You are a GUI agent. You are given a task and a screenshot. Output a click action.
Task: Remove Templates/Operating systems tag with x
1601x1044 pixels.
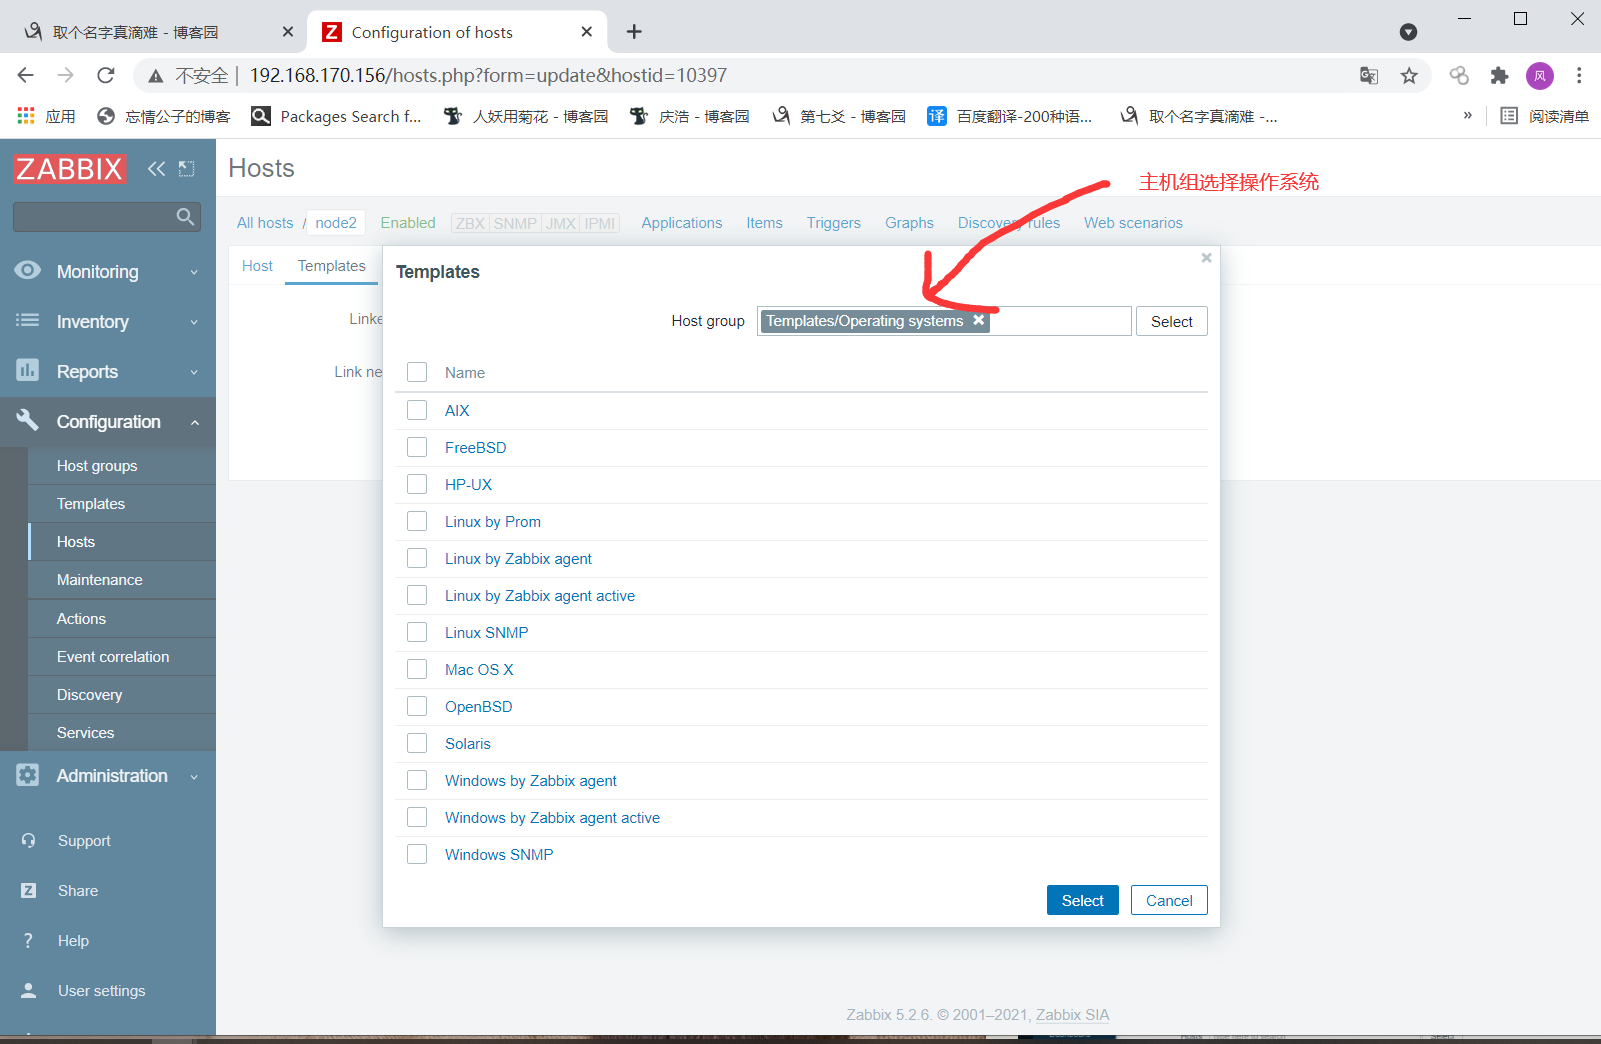(x=979, y=320)
